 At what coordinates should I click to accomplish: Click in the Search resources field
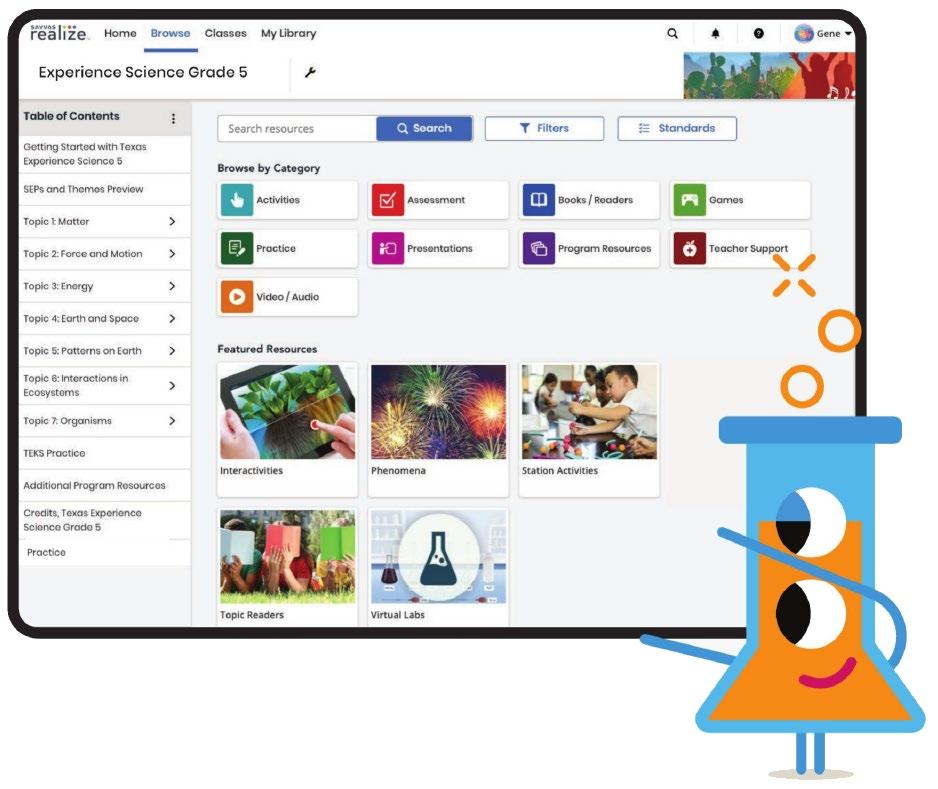click(x=297, y=129)
